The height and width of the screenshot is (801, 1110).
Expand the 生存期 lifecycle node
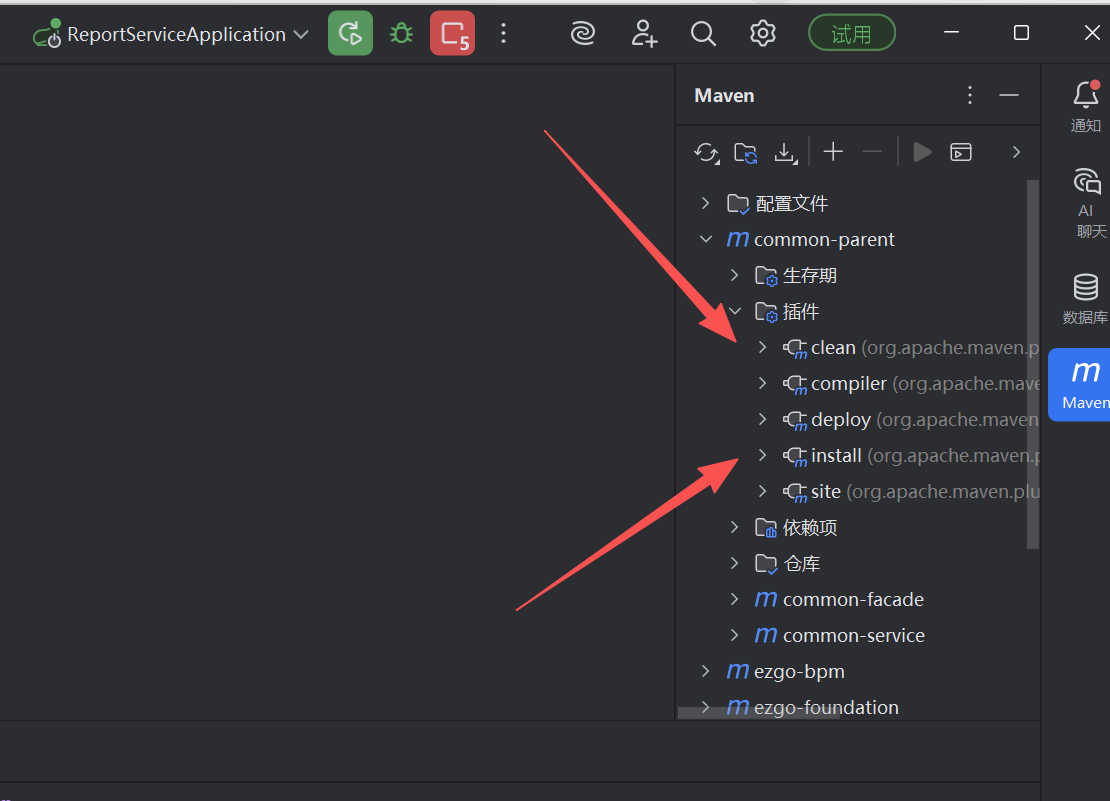(734, 275)
